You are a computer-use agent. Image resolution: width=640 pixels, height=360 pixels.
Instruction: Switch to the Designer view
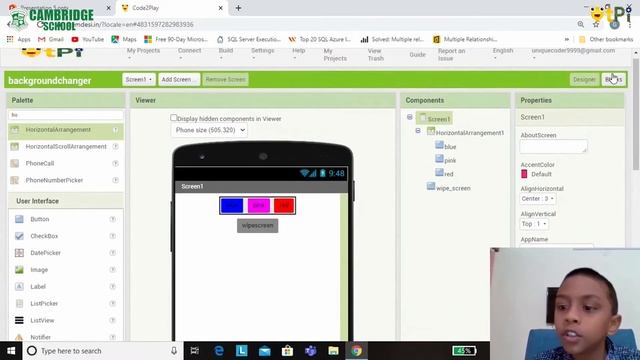(584, 80)
